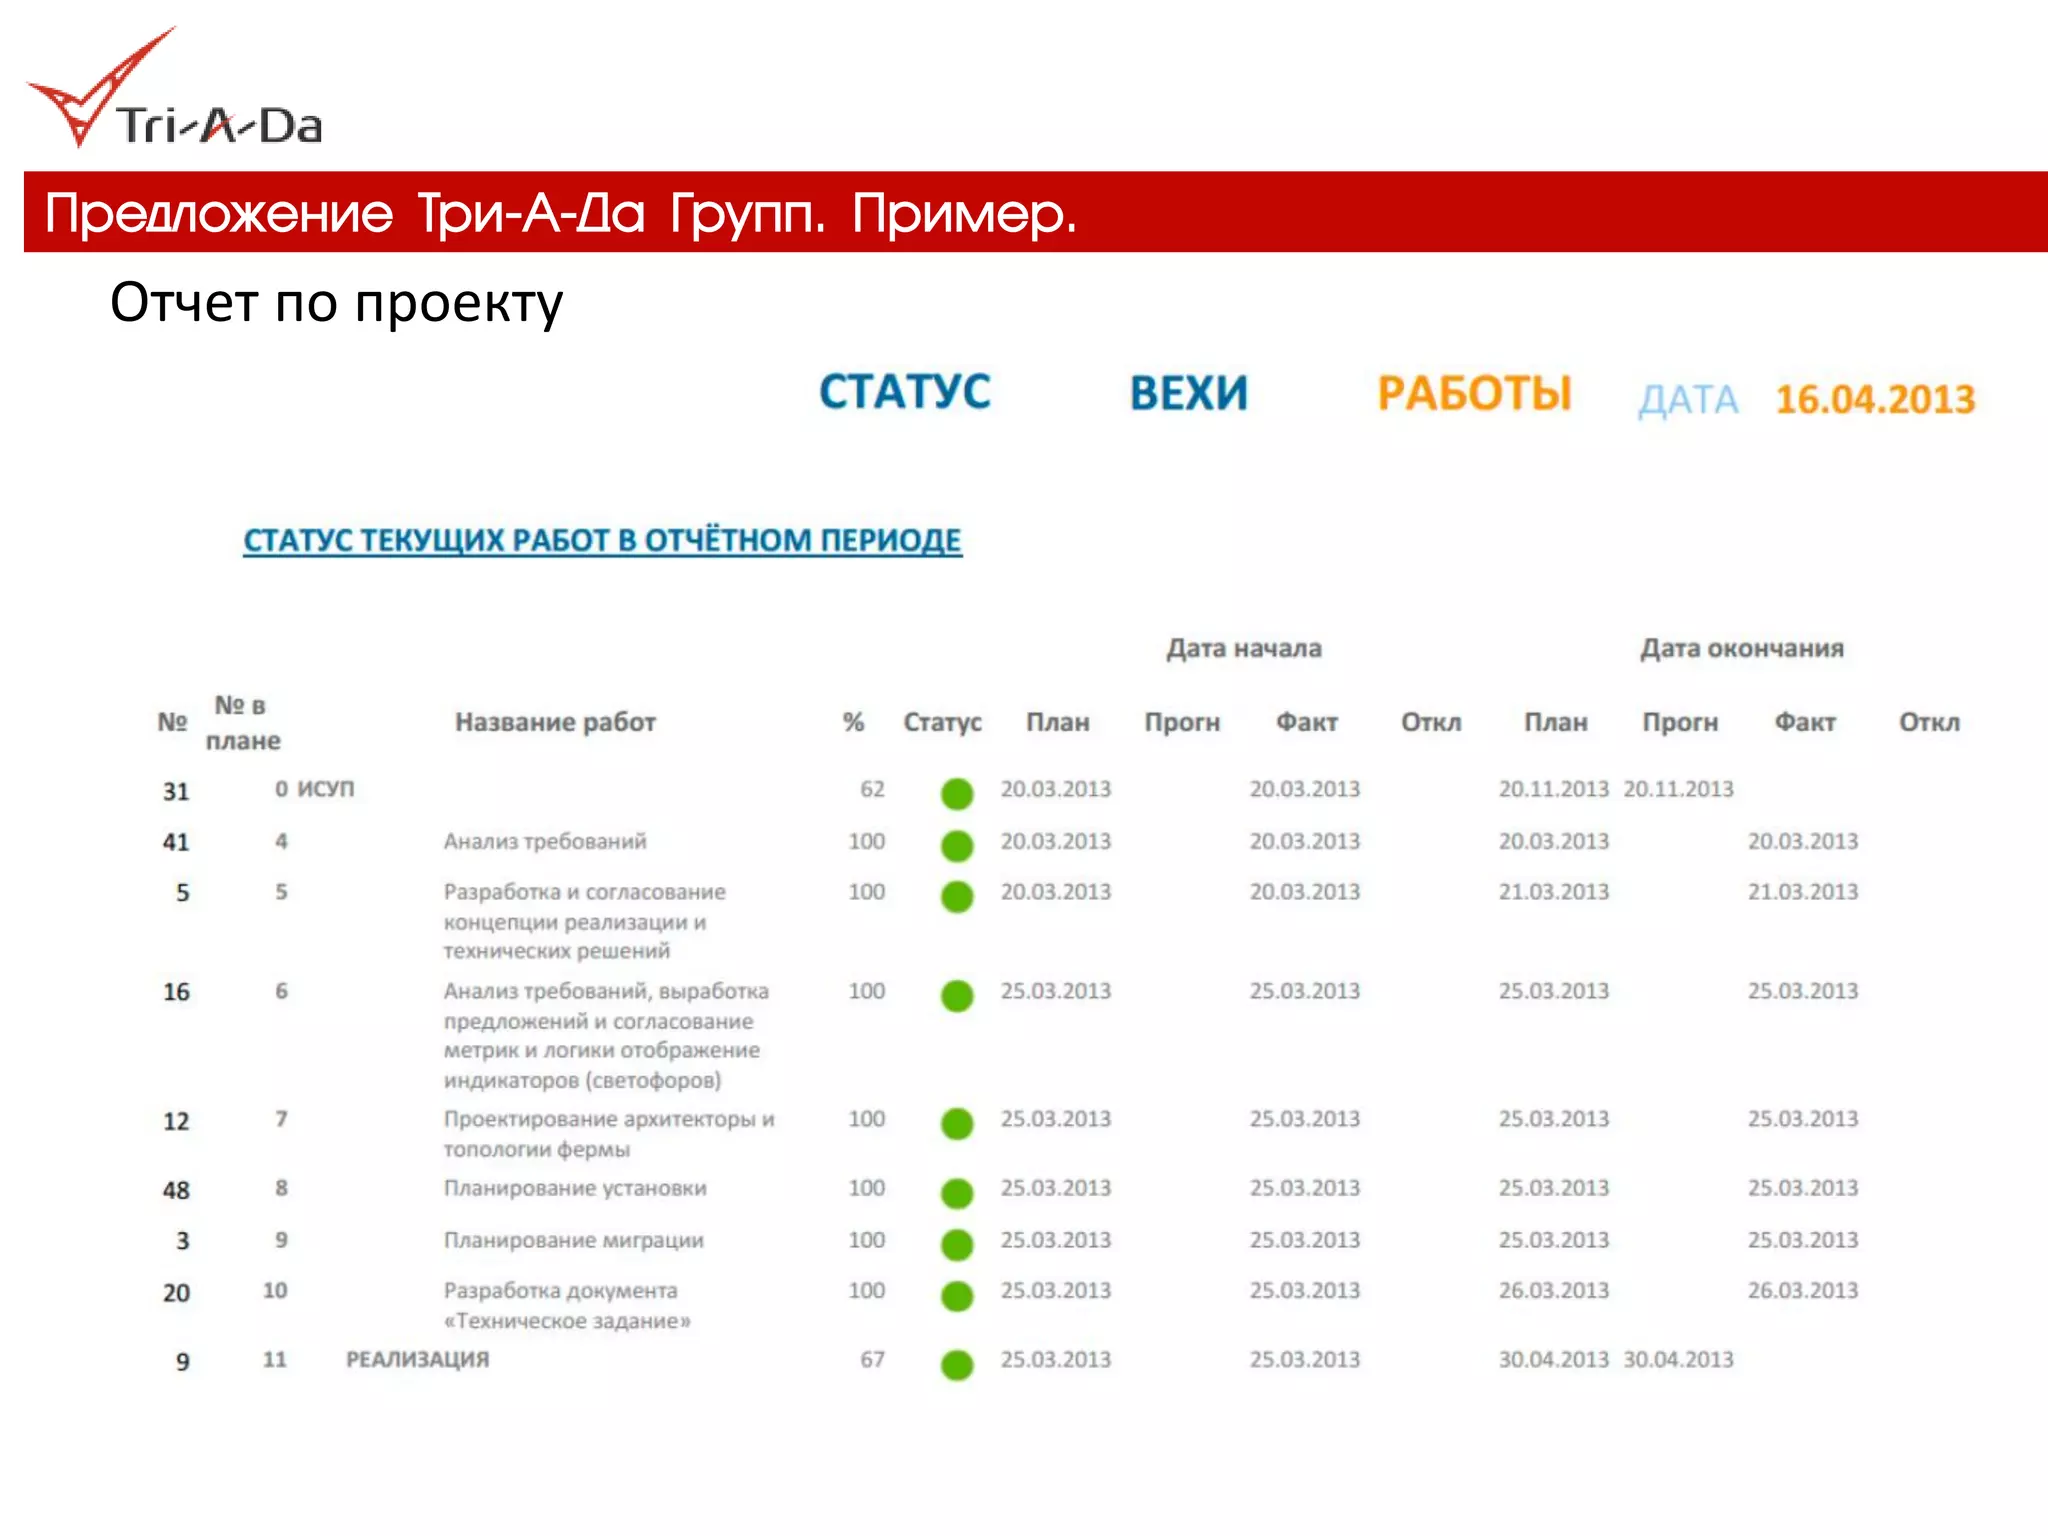This screenshot has height=1536, width=2048.
Task: Click green status dot for Анализ требований
Action: 957,846
